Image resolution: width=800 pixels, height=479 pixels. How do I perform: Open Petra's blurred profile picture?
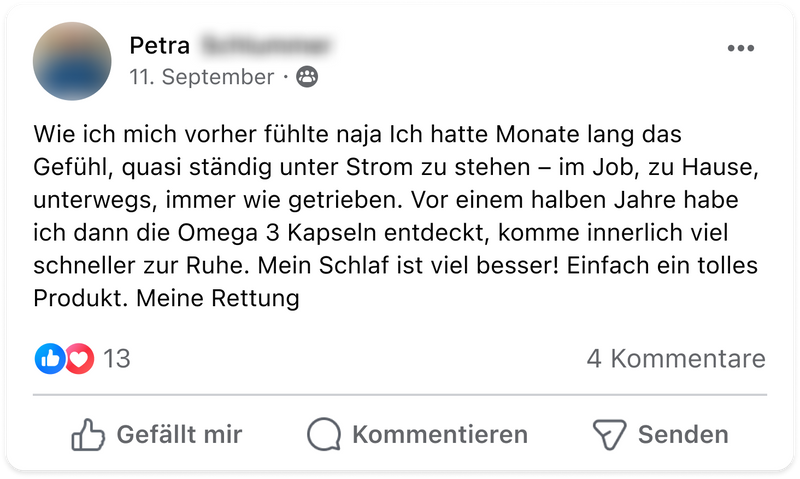(72, 61)
